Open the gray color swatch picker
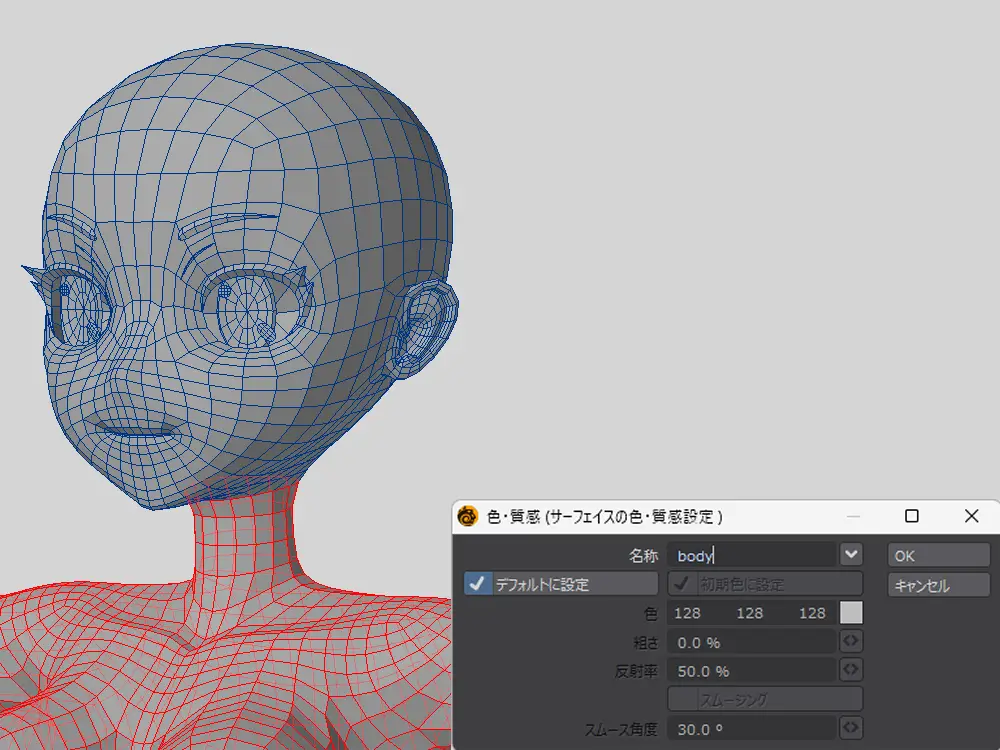The width and height of the screenshot is (1000, 750). point(851,613)
